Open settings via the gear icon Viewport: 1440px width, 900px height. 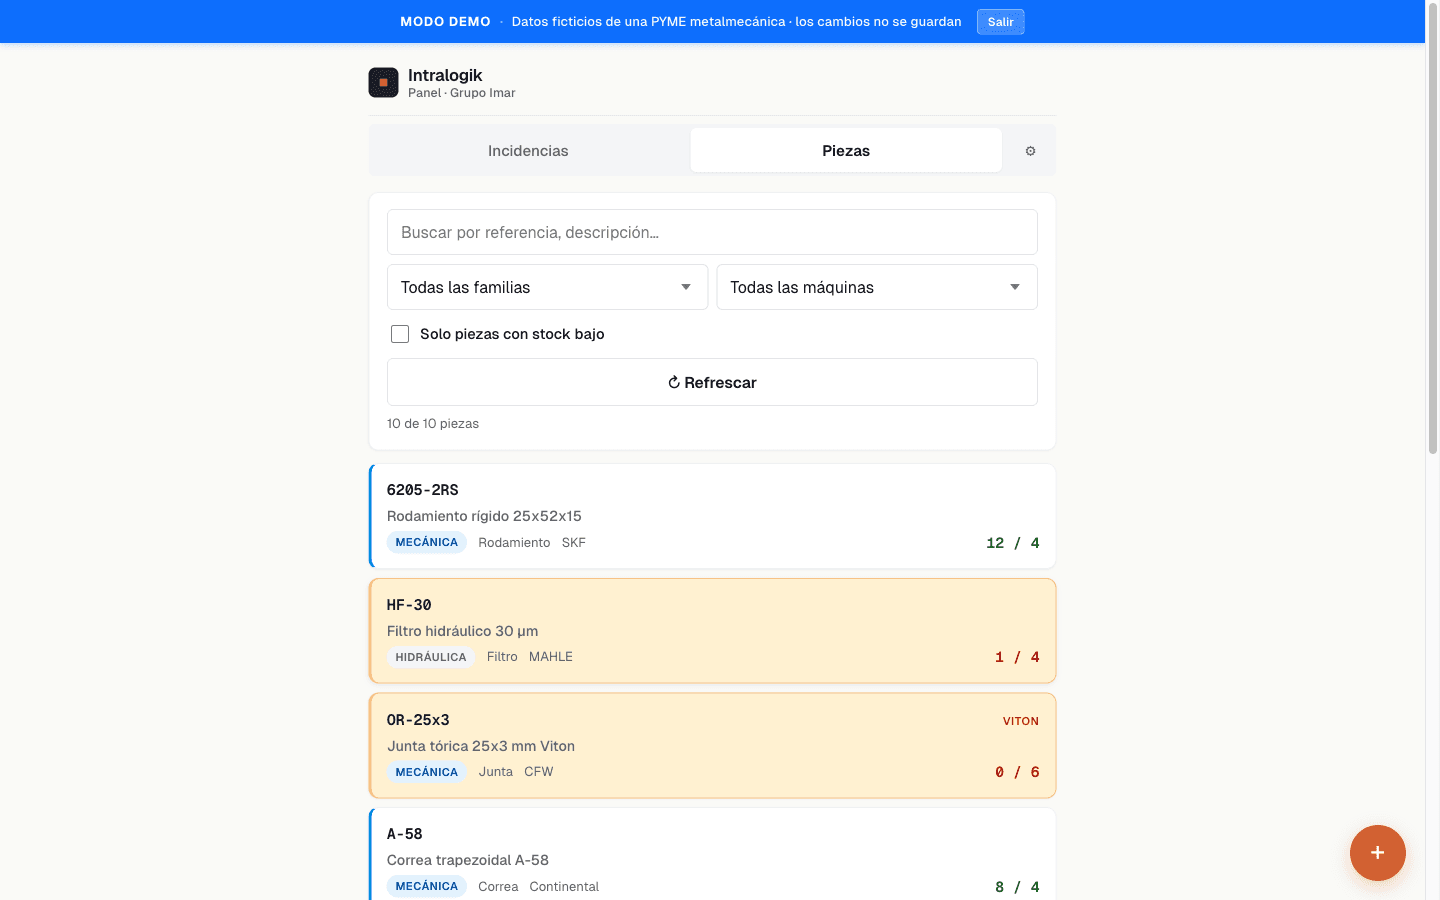pyautogui.click(x=1030, y=151)
